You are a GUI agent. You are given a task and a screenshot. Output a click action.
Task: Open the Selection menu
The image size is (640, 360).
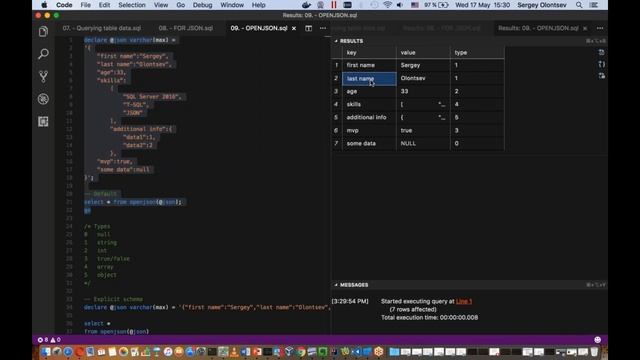132,5
